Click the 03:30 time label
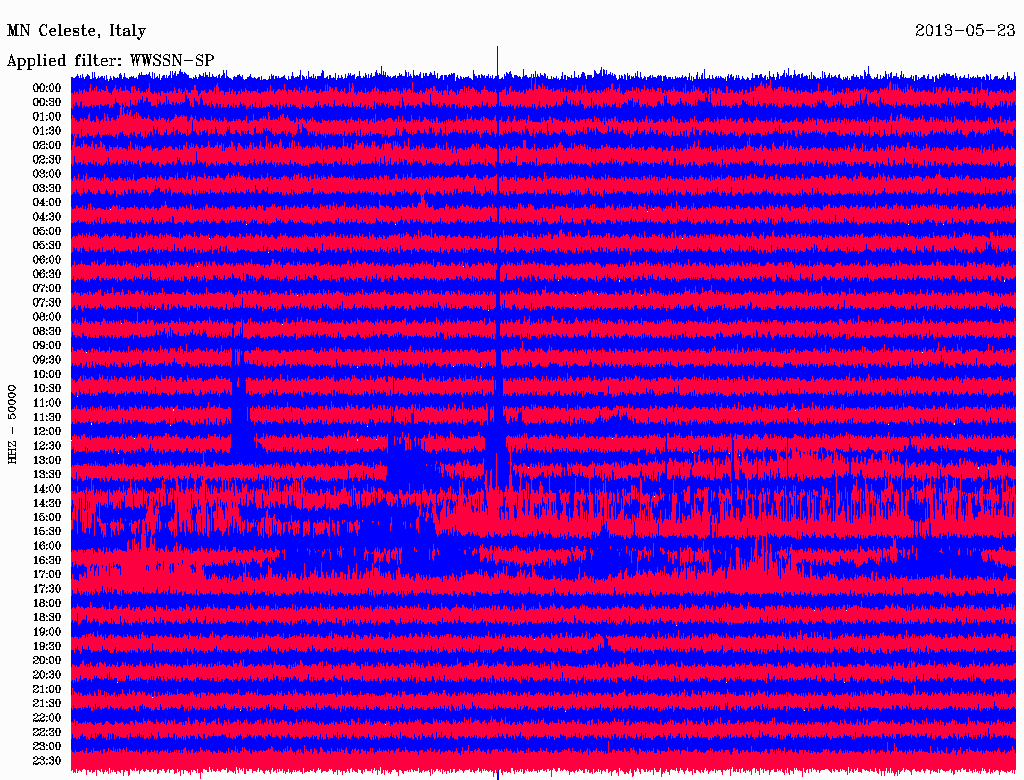 pyautogui.click(x=47, y=188)
